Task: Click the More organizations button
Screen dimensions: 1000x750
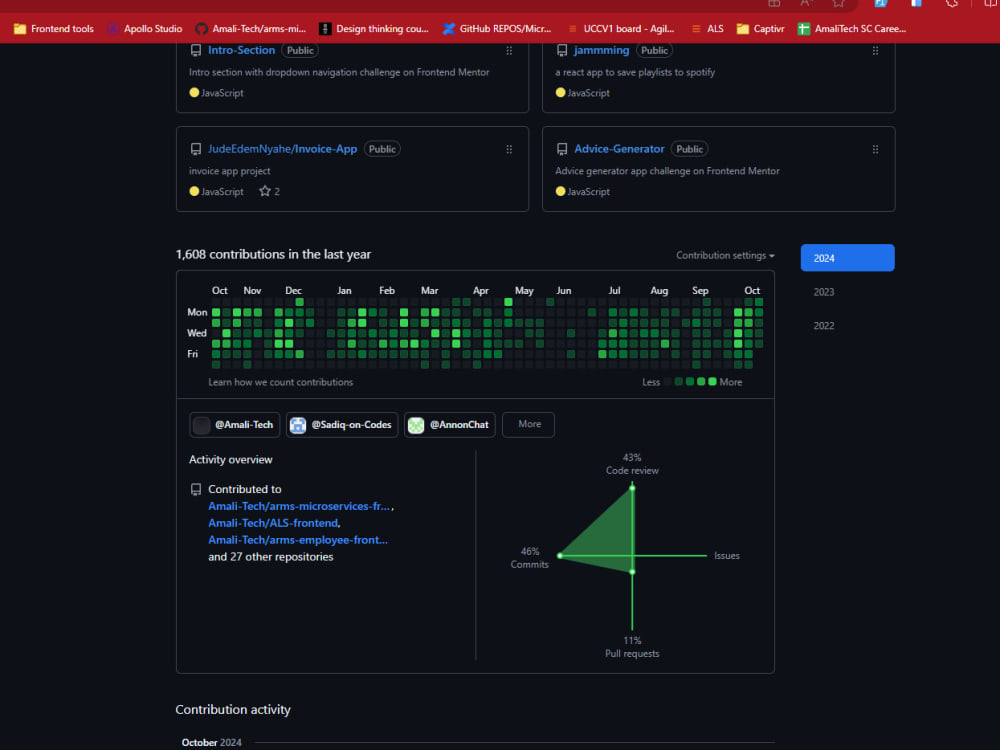Action: point(528,425)
